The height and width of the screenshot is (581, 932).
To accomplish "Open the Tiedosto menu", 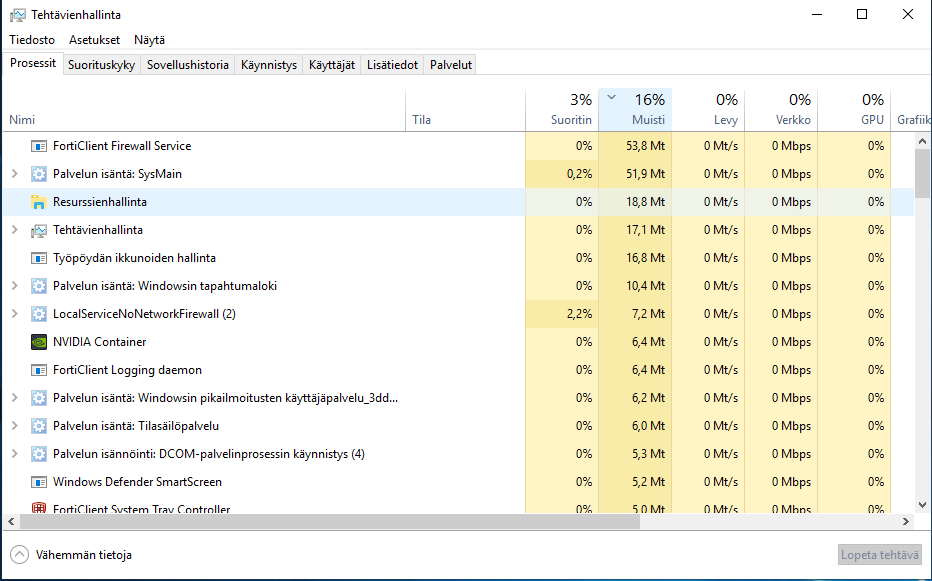I will pyautogui.click(x=32, y=40).
